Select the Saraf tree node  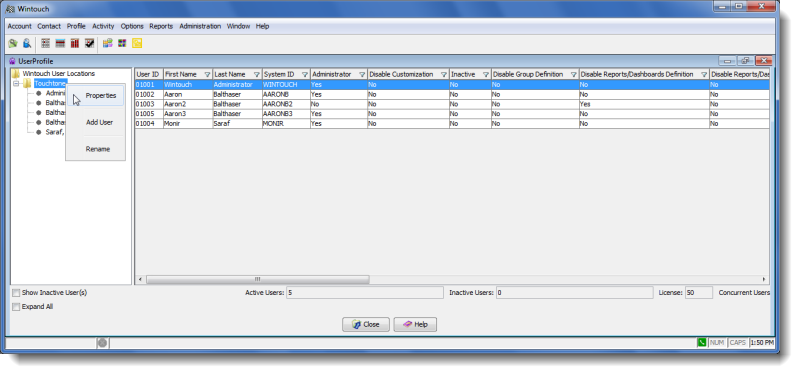(x=55, y=132)
